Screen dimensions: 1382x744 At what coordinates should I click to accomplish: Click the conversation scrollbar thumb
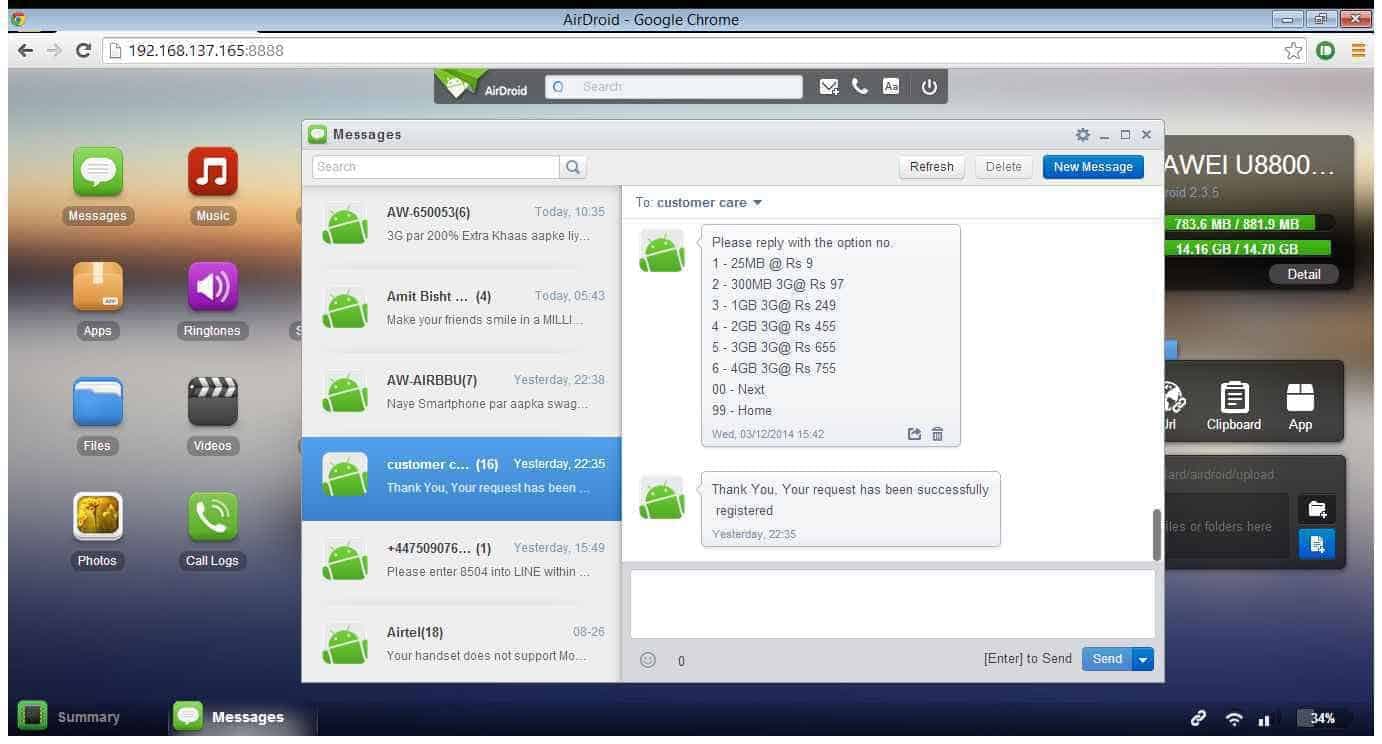click(1157, 534)
